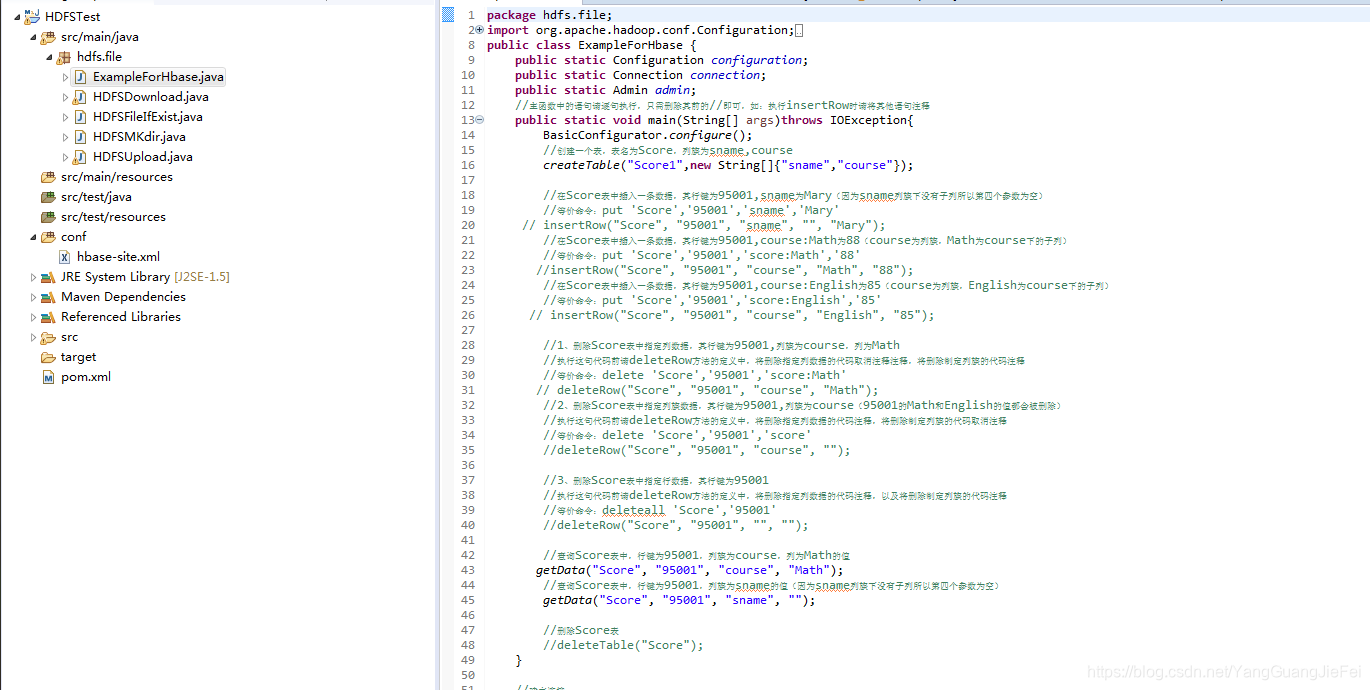The height and width of the screenshot is (690, 1370).
Task: Select ExampleForHbase.java in the explorer
Action: click(159, 77)
